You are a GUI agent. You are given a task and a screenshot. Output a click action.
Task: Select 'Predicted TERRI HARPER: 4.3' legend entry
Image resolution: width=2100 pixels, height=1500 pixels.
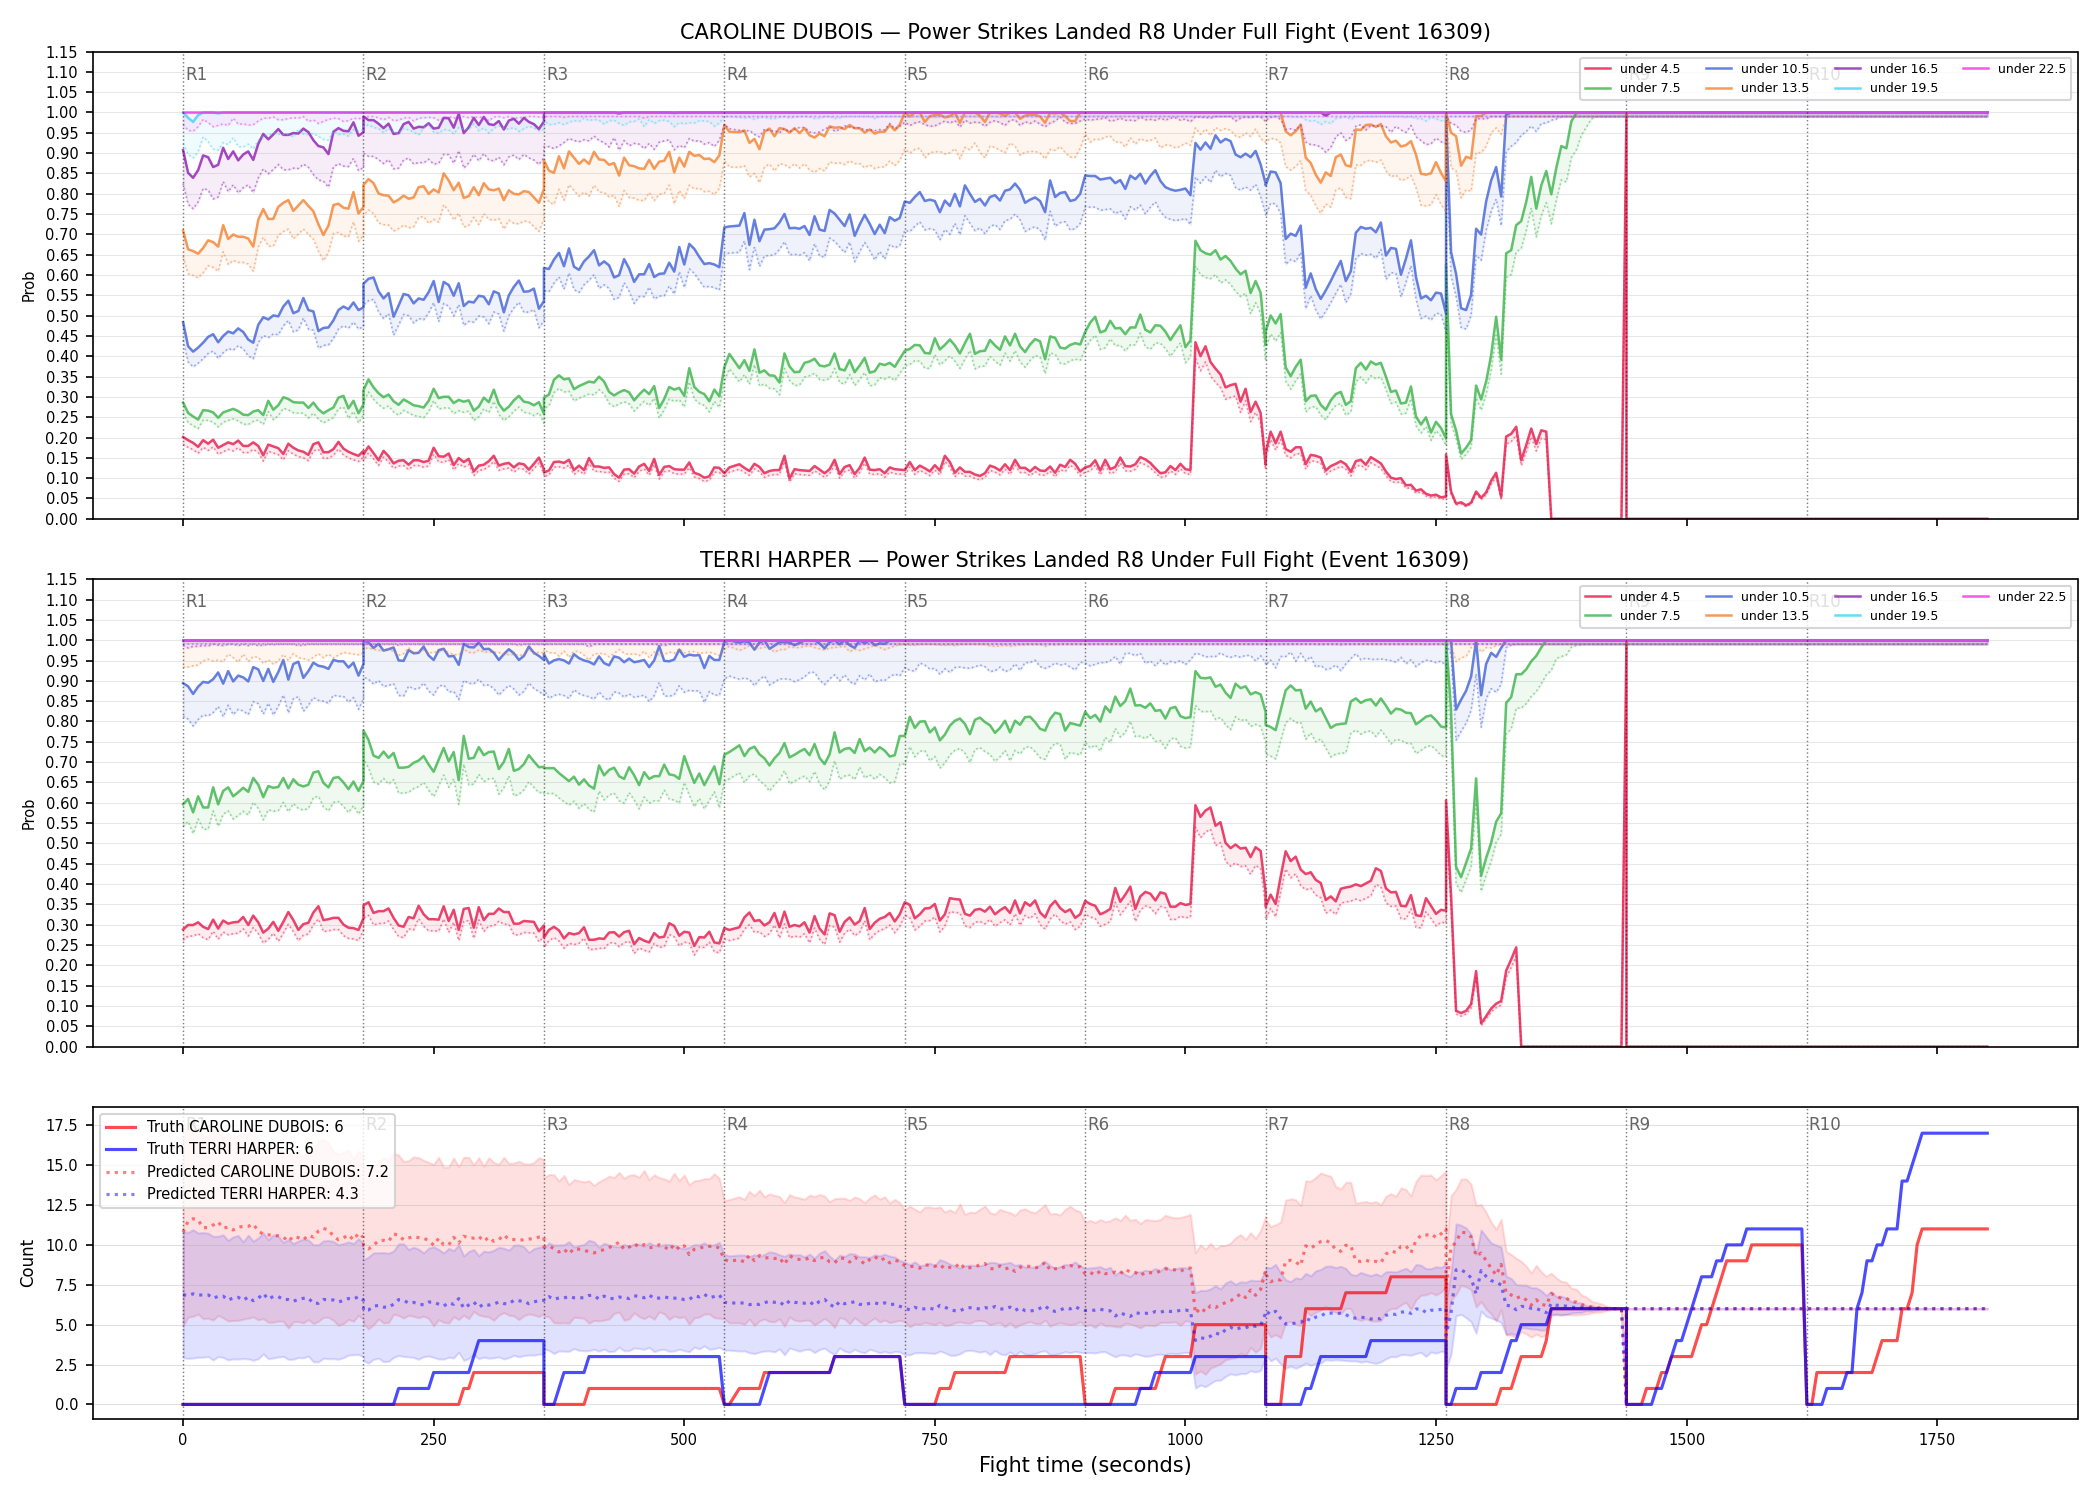tap(231, 1194)
